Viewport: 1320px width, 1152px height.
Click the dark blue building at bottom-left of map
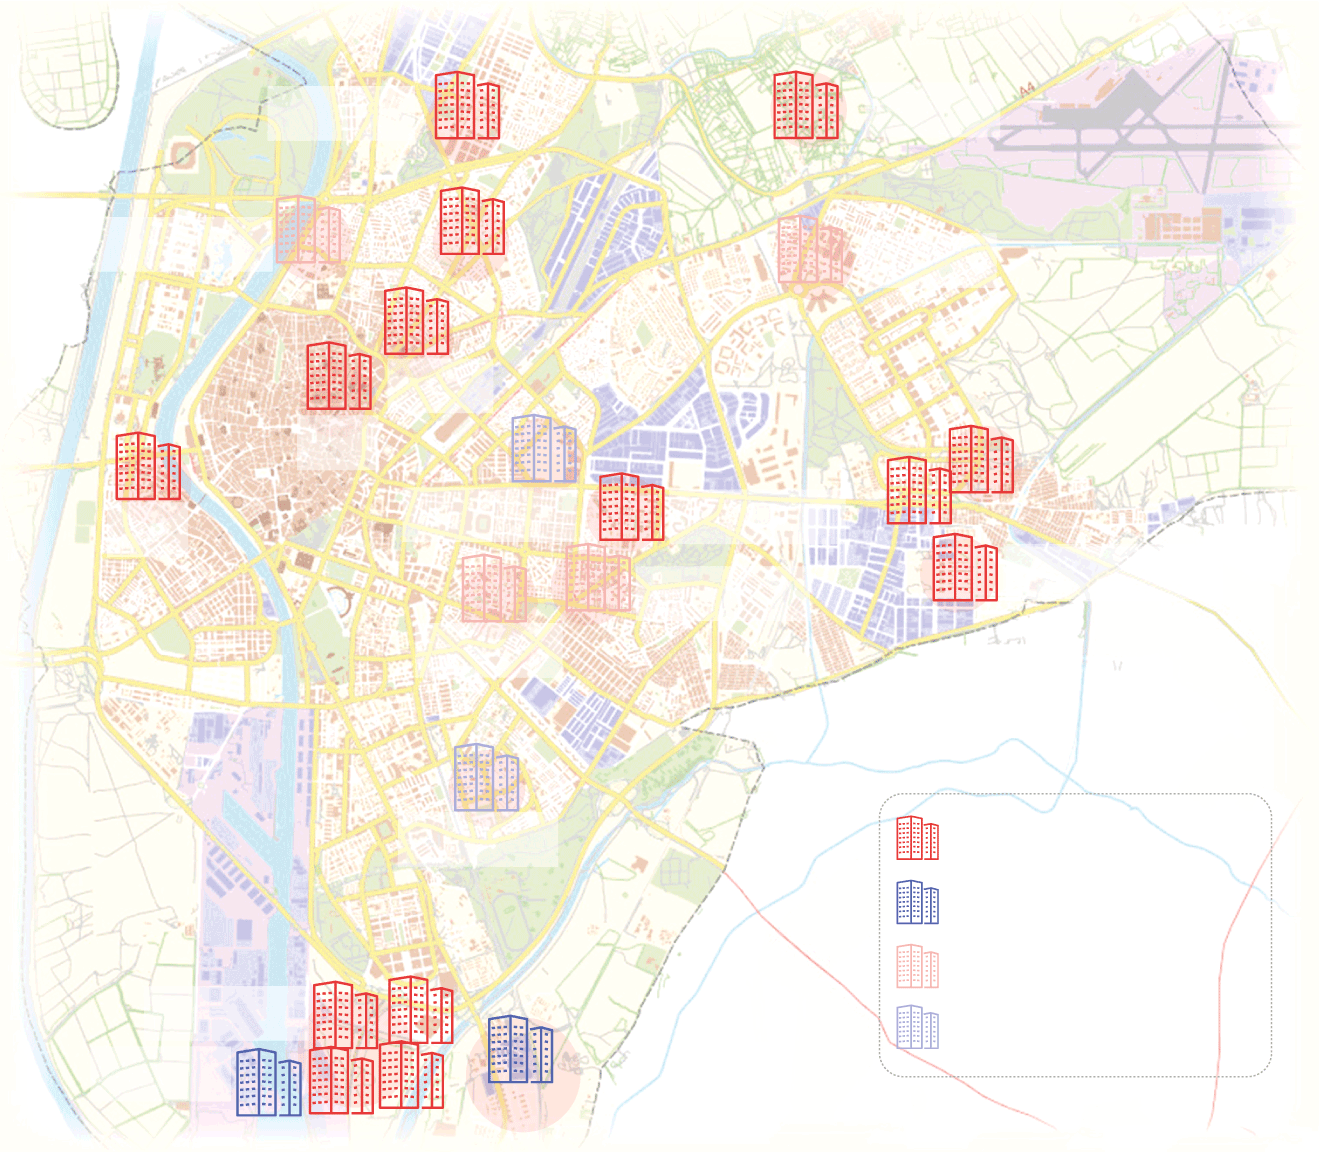point(268,1082)
